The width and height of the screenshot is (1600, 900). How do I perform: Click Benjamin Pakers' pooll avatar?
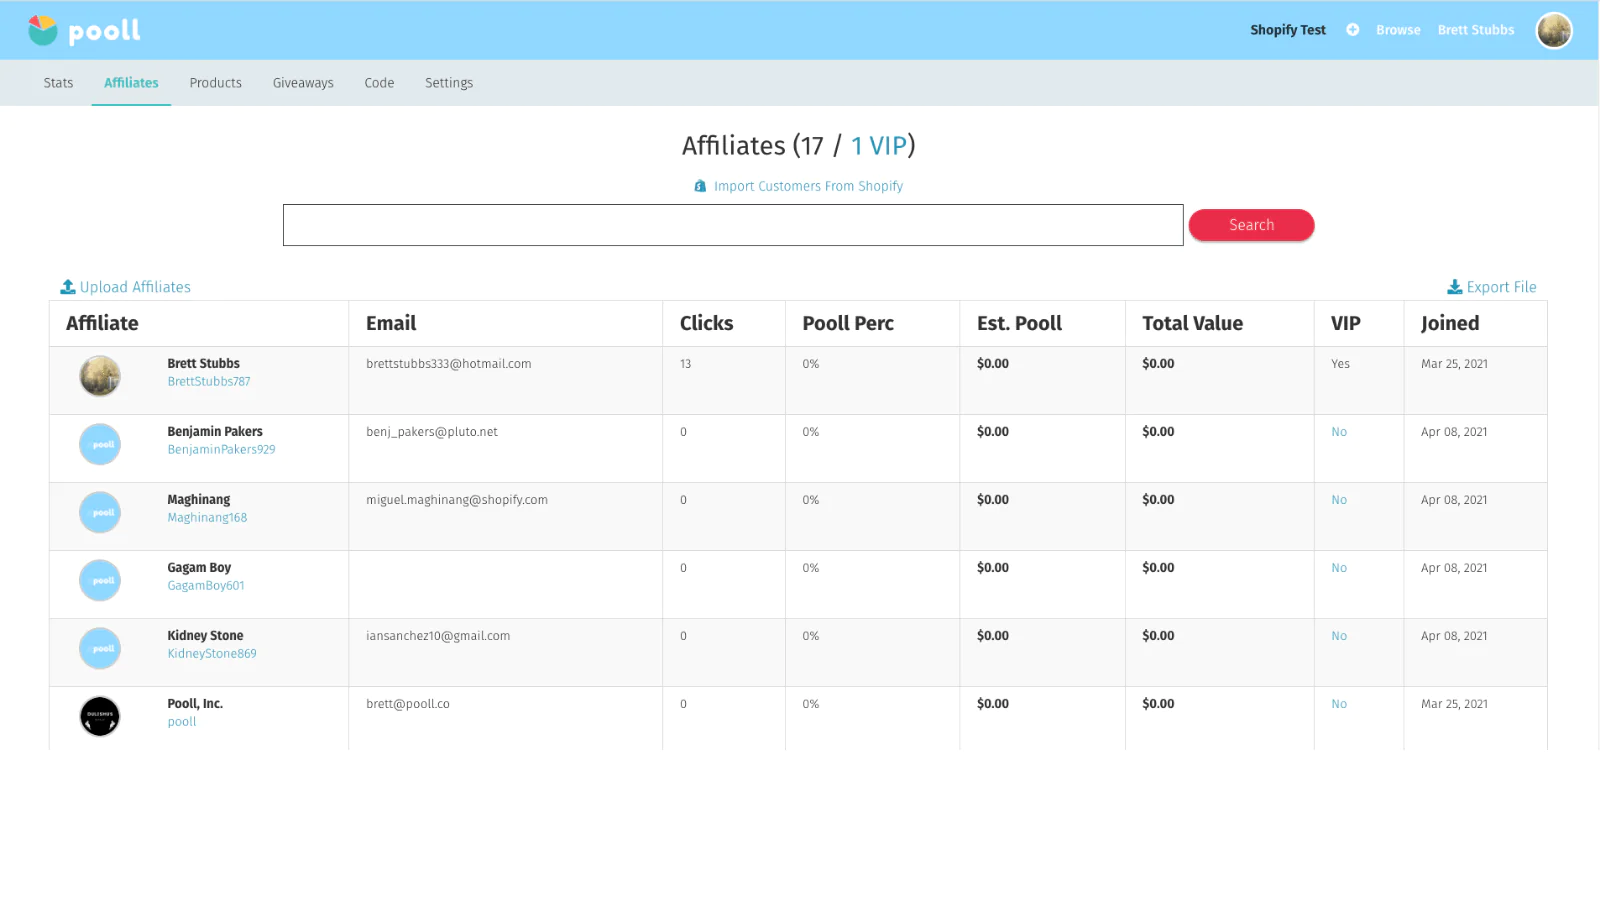100,444
